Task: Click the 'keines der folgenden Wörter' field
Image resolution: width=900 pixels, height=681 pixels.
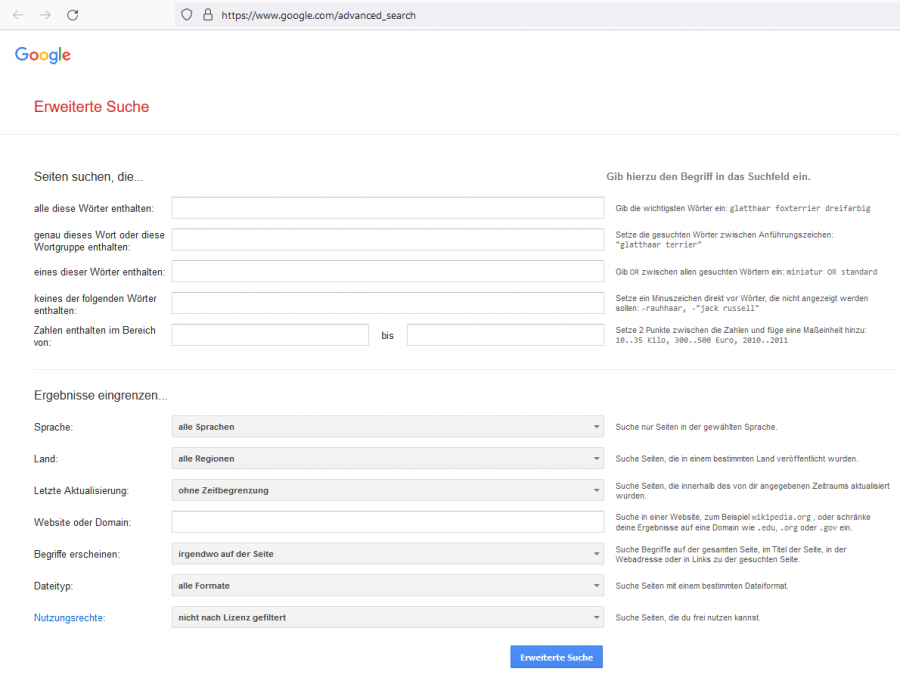Action: [387, 303]
